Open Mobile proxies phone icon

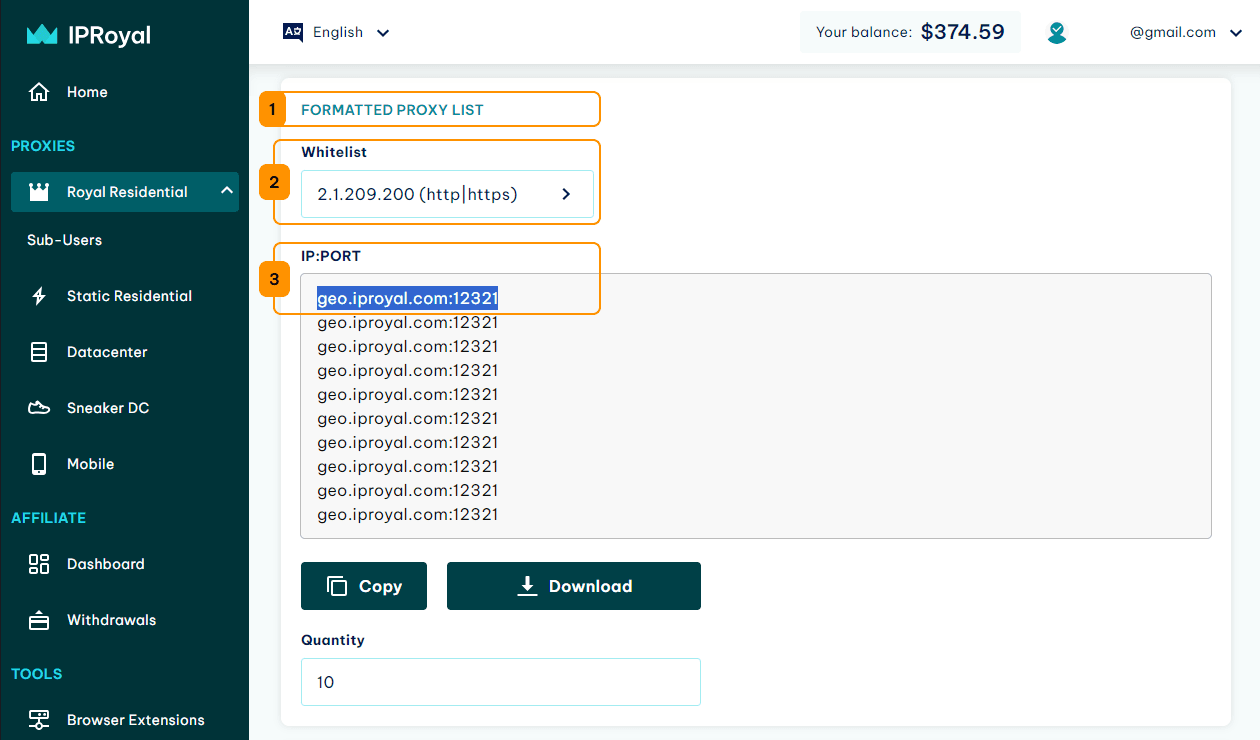coord(38,463)
